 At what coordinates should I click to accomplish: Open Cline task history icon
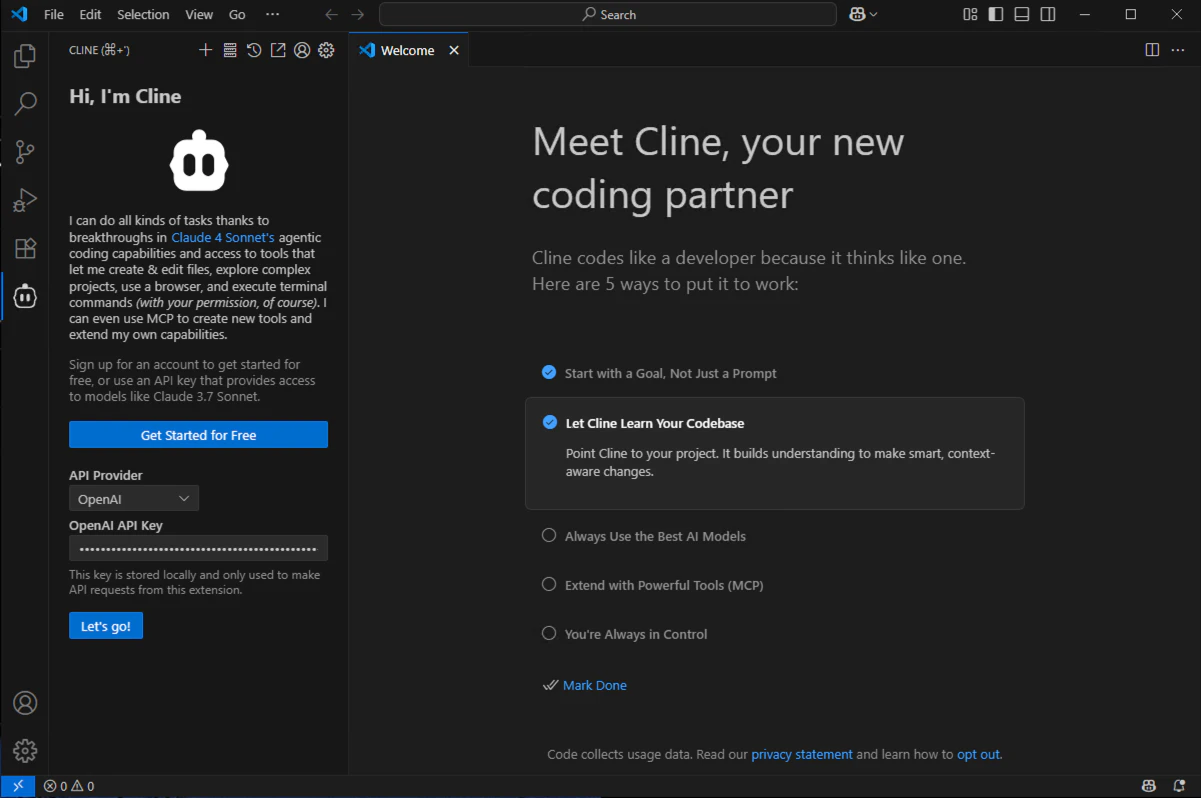pos(254,50)
